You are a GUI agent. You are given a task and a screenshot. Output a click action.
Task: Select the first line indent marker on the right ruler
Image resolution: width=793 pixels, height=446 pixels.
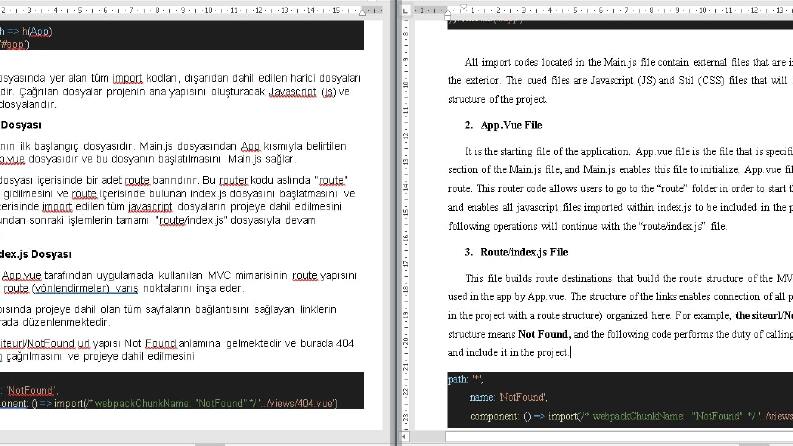click(x=464, y=8)
